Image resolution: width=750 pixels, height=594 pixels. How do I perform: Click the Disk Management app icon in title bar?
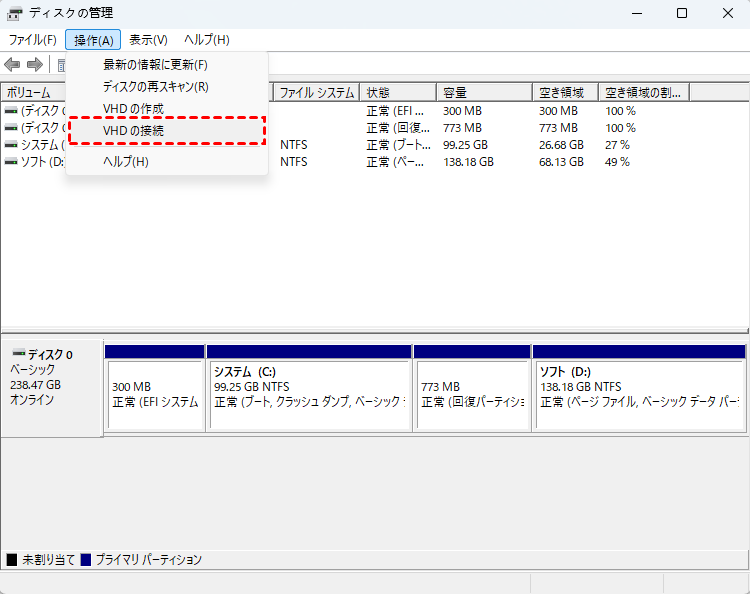[x=15, y=14]
